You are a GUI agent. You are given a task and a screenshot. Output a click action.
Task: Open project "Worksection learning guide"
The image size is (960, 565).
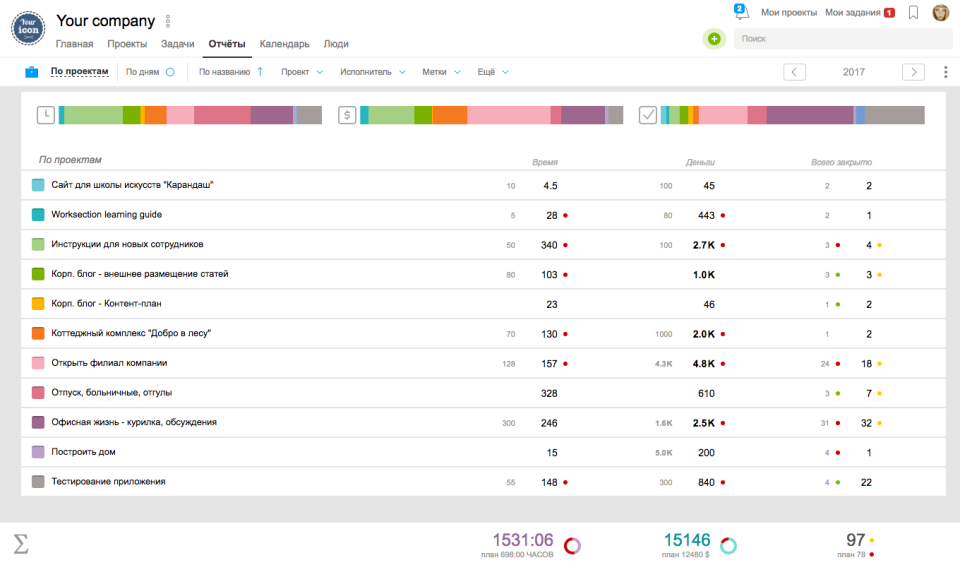coord(106,215)
